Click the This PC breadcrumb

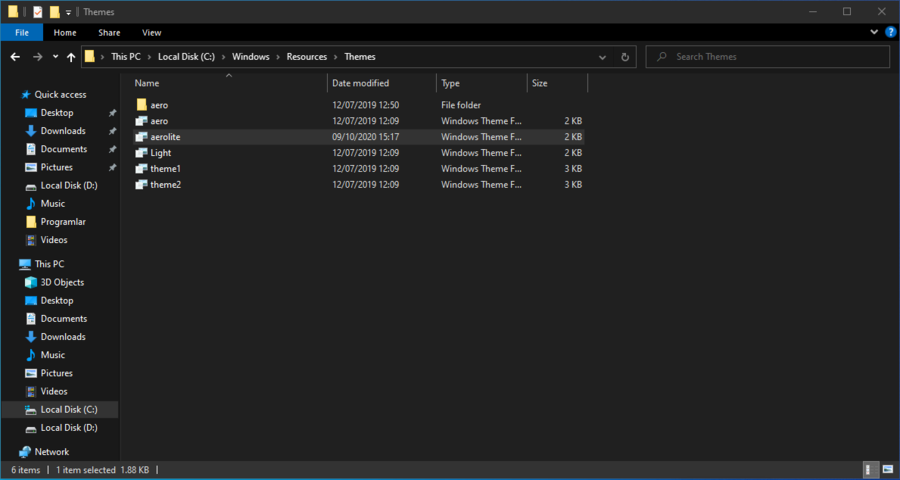click(x=126, y=57)
